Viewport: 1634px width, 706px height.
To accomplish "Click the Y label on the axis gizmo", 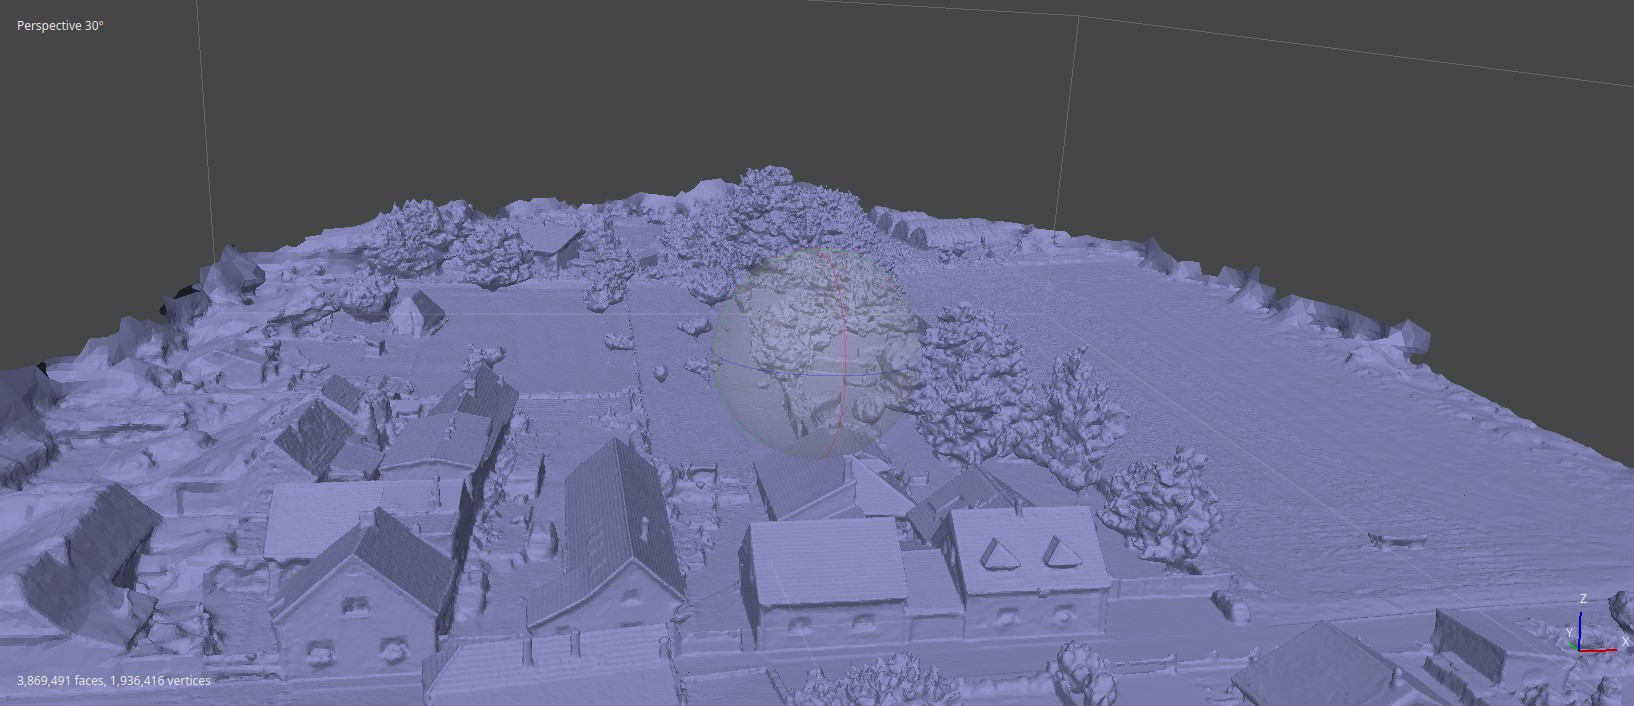I will 1567,634.
